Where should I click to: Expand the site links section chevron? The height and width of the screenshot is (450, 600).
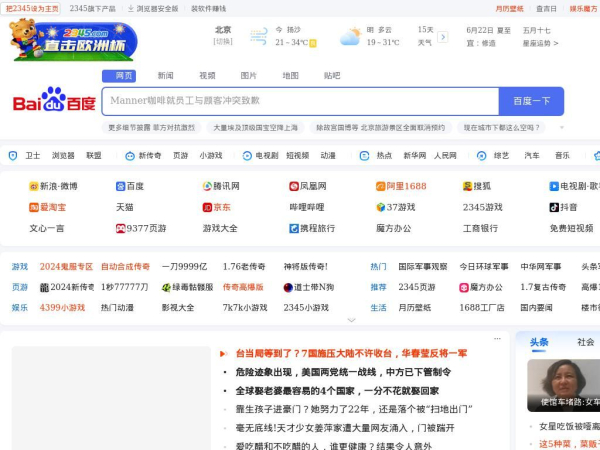click(x=351, y=320)
